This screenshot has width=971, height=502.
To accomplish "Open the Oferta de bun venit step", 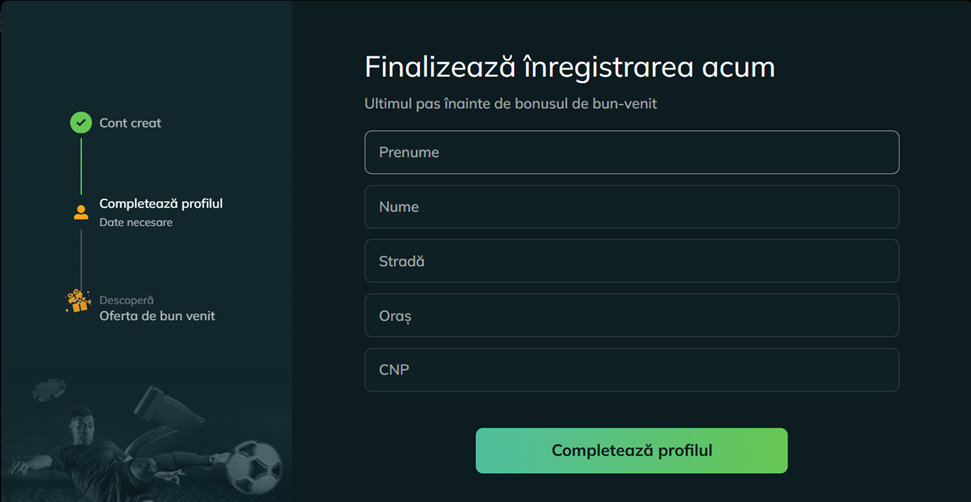I will pos(157,316).
